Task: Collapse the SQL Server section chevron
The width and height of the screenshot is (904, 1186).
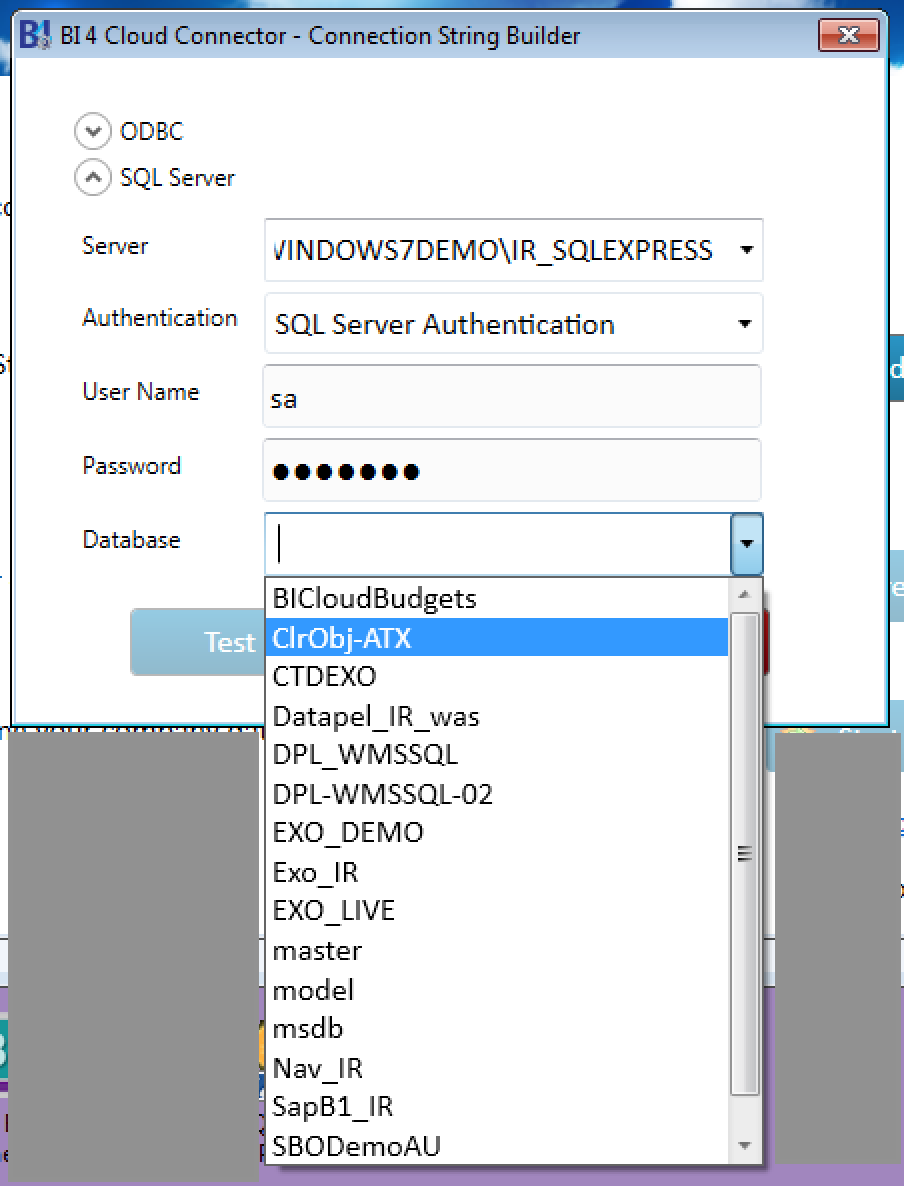Action: [x=92, y=178]
